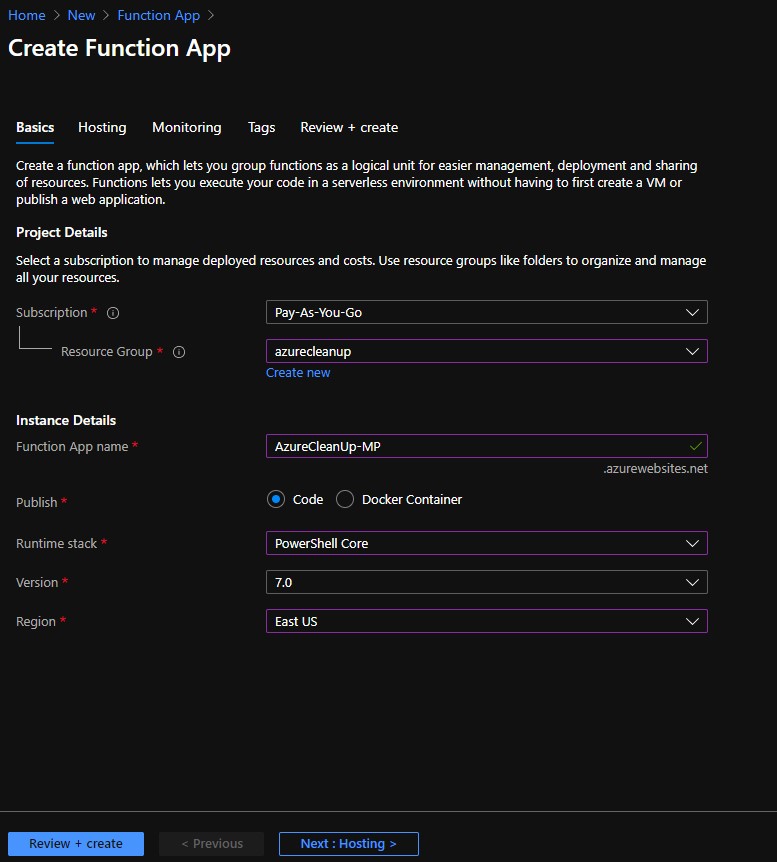Image resolution: width=777 pixels, height=862 pixels.
Task: Switch to the Basics tab
Action: (35, 128)
